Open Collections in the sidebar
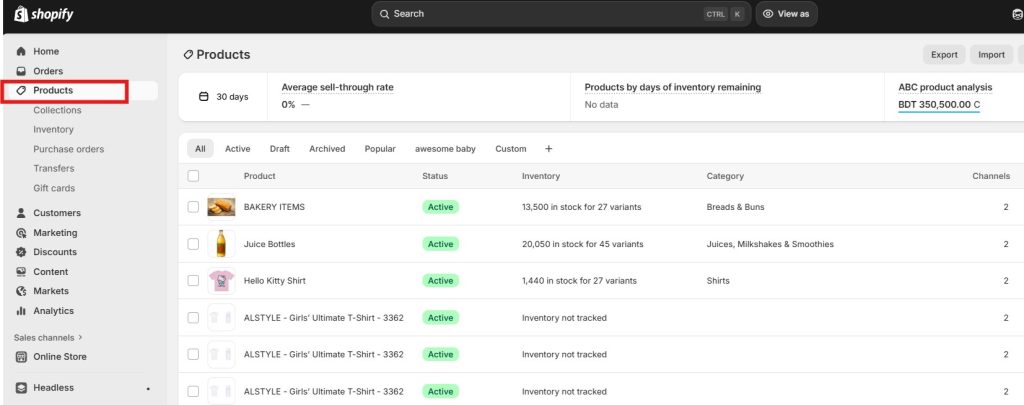This screenshot has height=405, width=1024. tap(57, 110)
